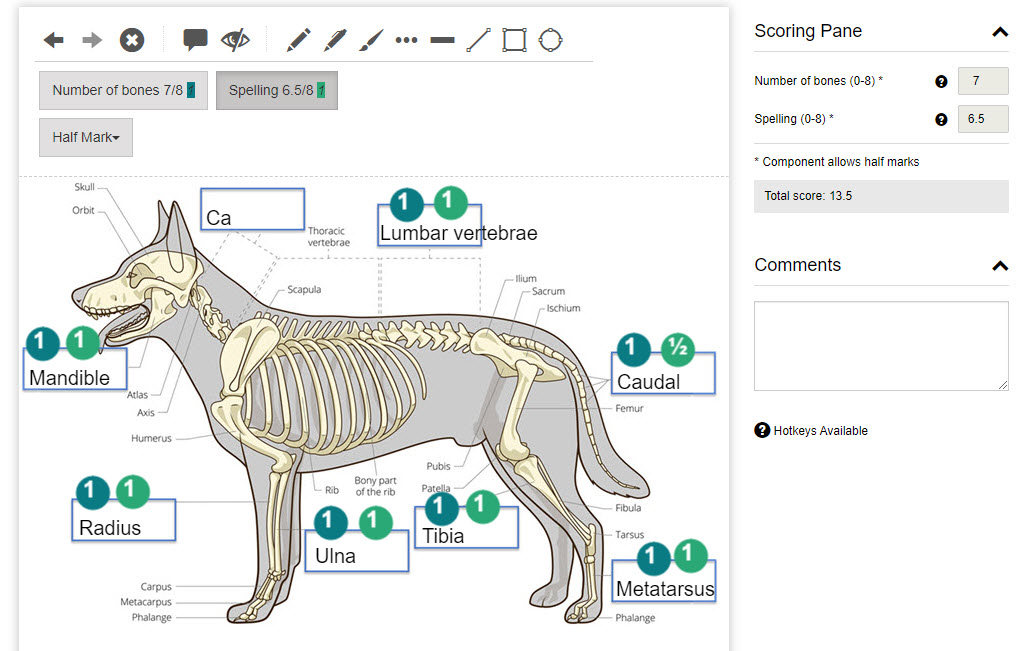The height and width of the screenshot is (651, 1033).
Task: Click the Hotkeys Available link
Action: pos(820,431)
